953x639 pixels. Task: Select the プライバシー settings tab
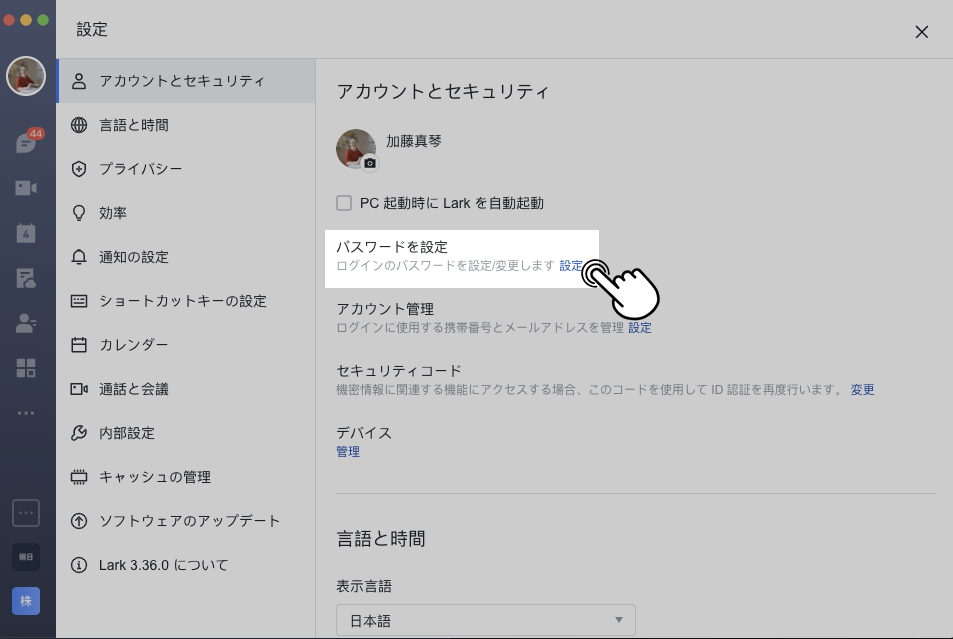(140, 169)
